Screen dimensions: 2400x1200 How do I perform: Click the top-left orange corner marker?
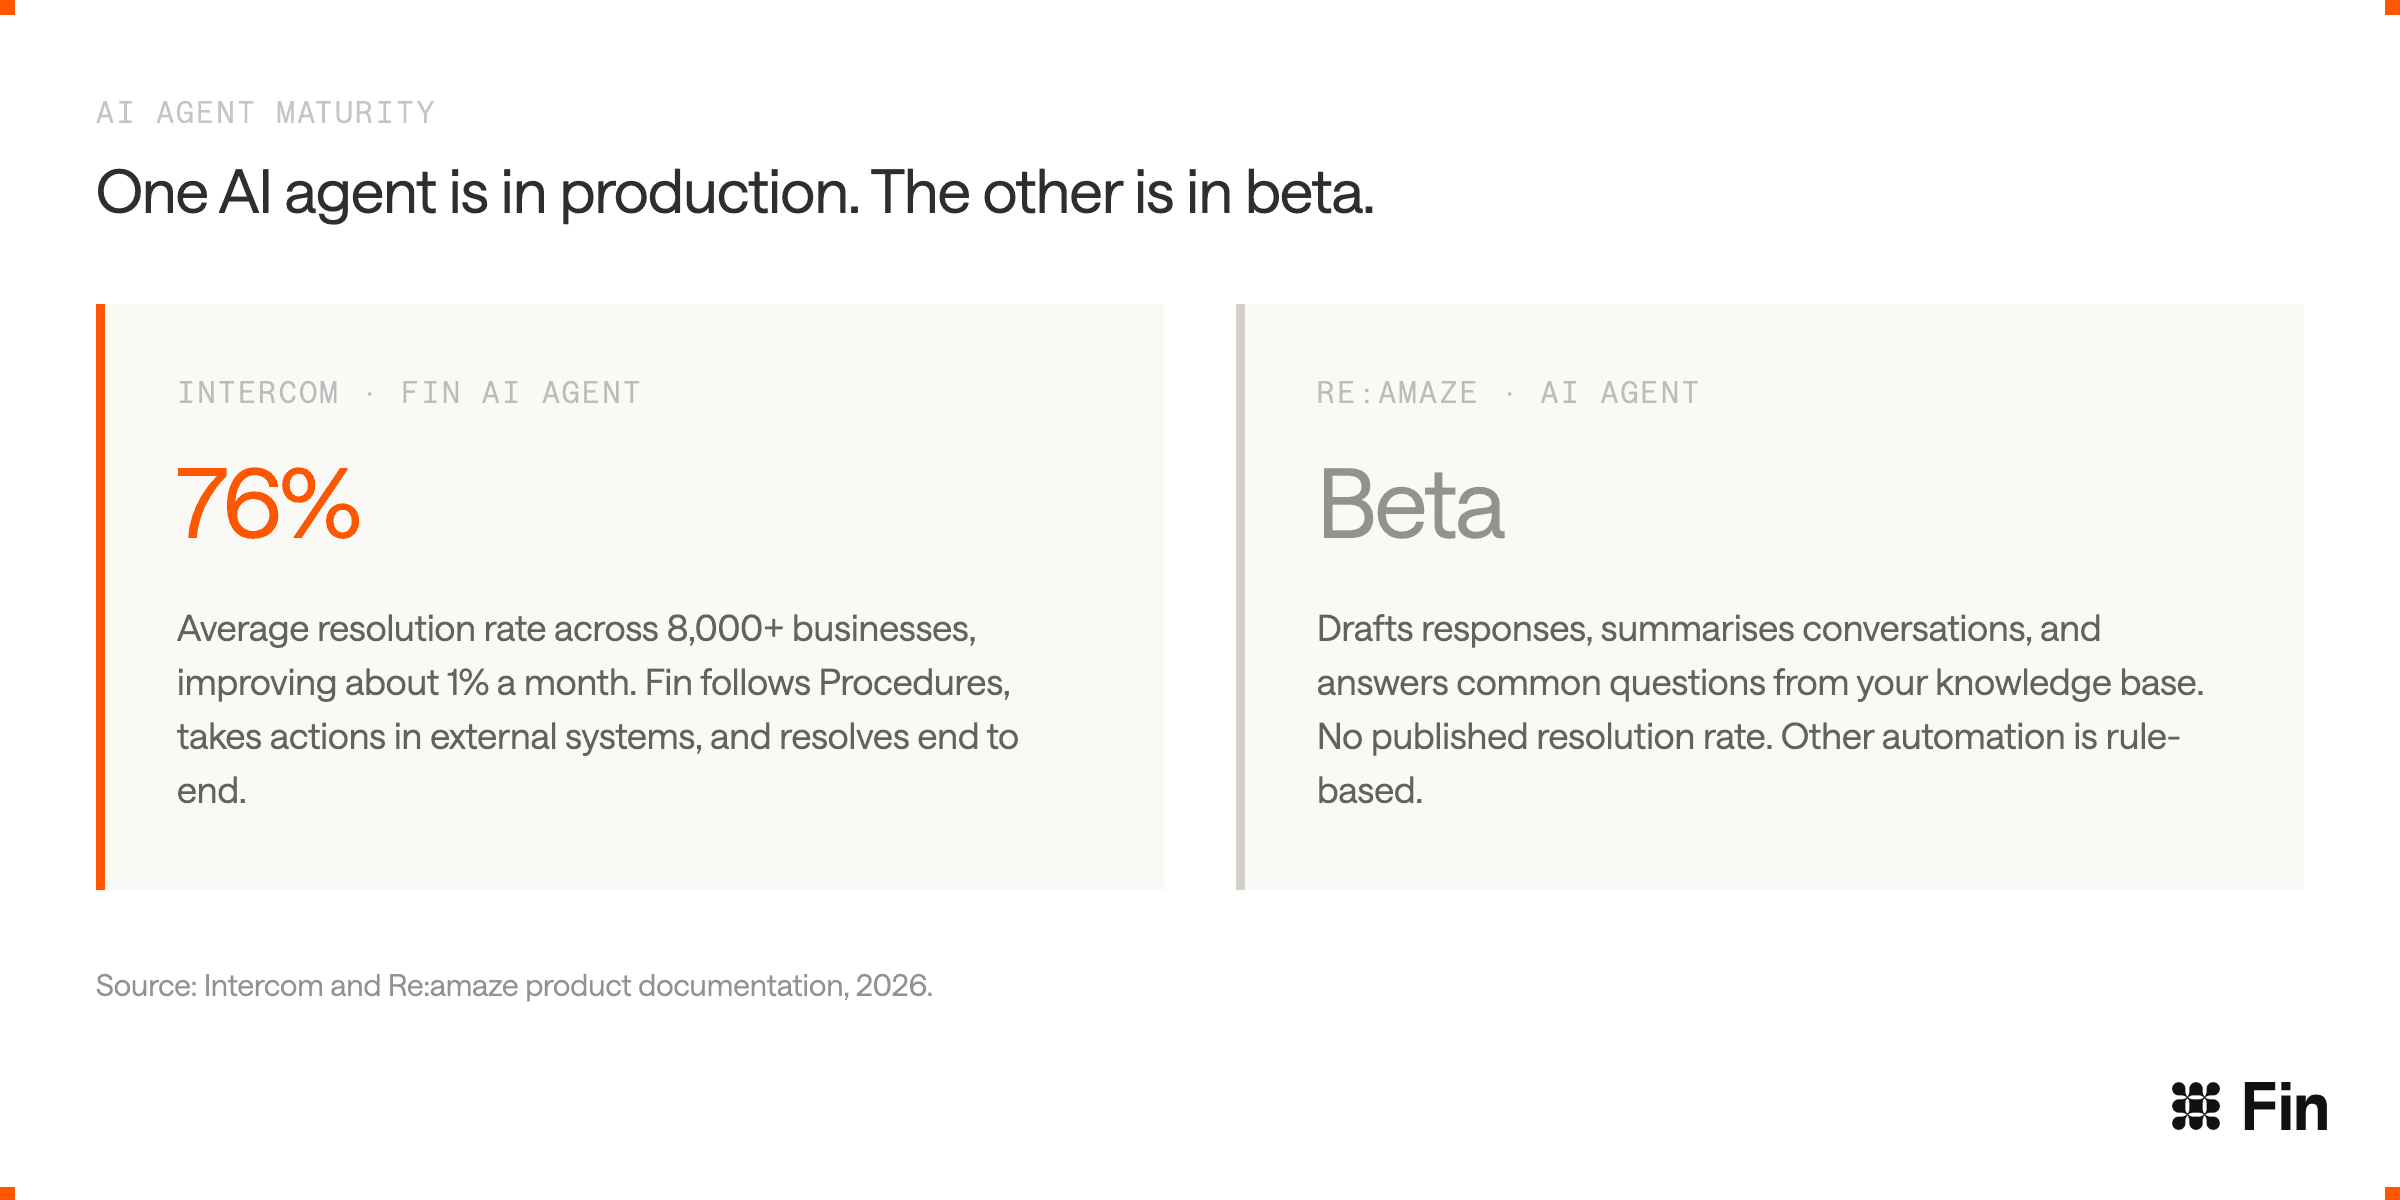(x=7, y=7)
